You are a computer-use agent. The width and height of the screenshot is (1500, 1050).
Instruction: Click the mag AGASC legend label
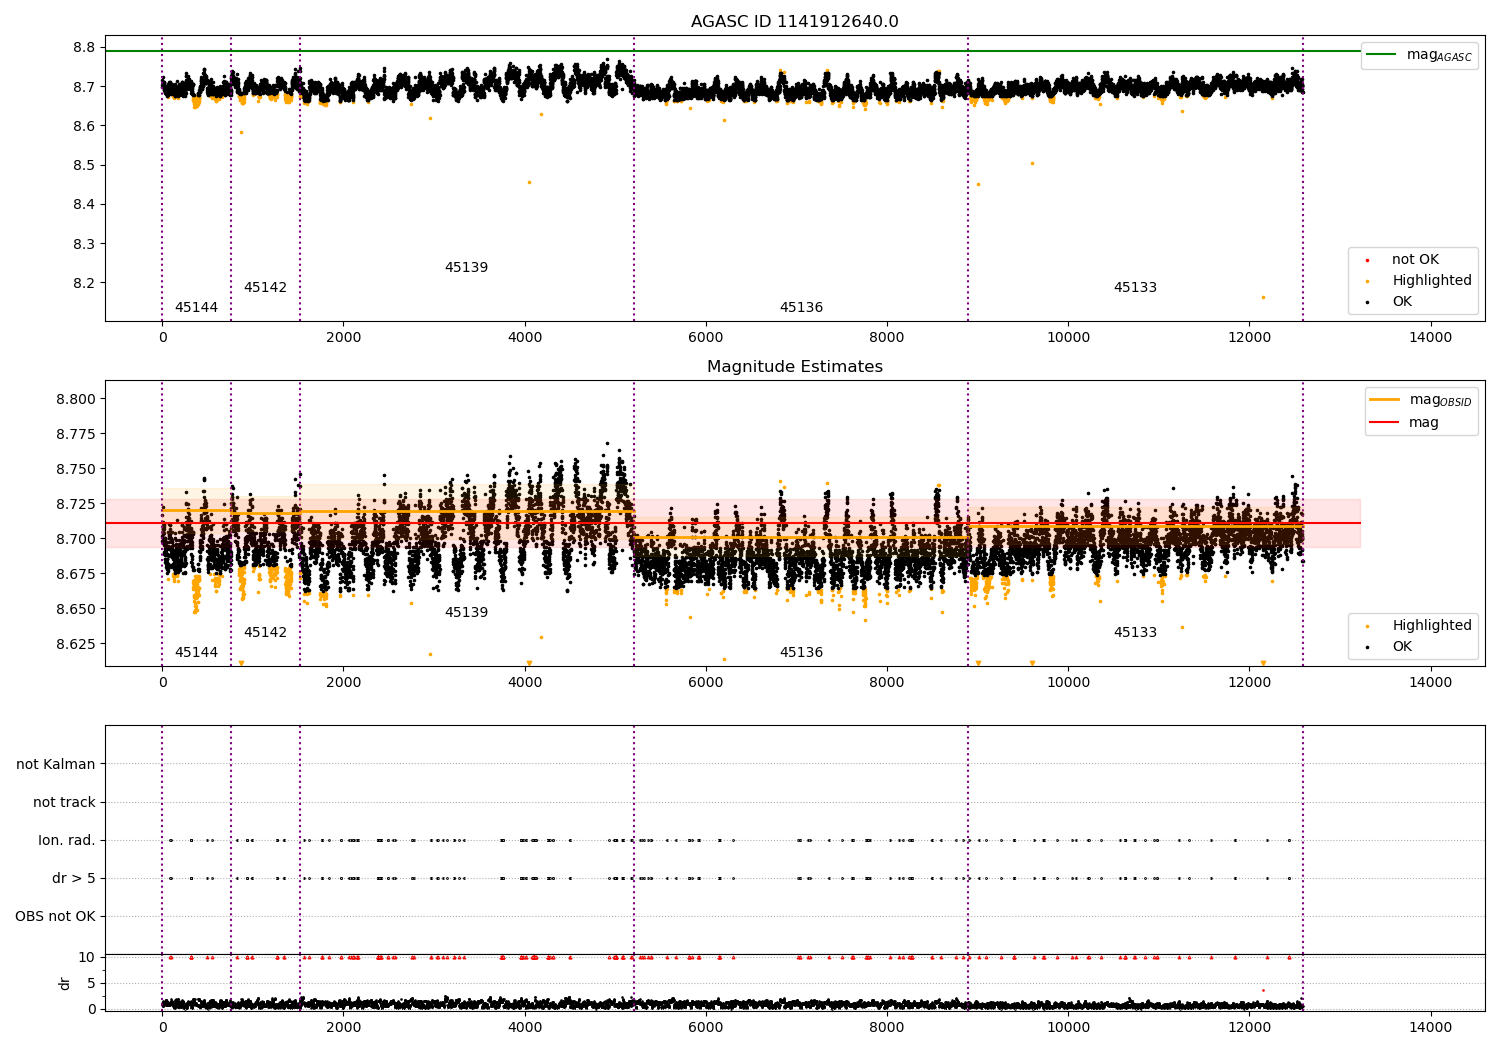pos(1439,55)
